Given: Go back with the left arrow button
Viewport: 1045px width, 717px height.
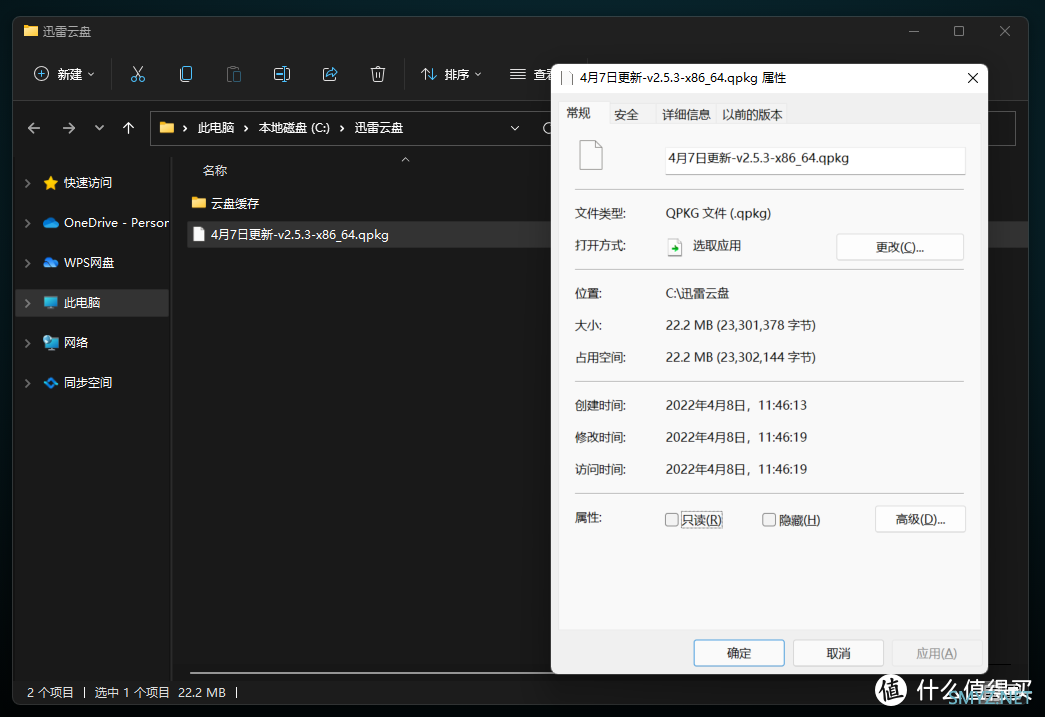Looking at the screenshot, I should point(34,128).
